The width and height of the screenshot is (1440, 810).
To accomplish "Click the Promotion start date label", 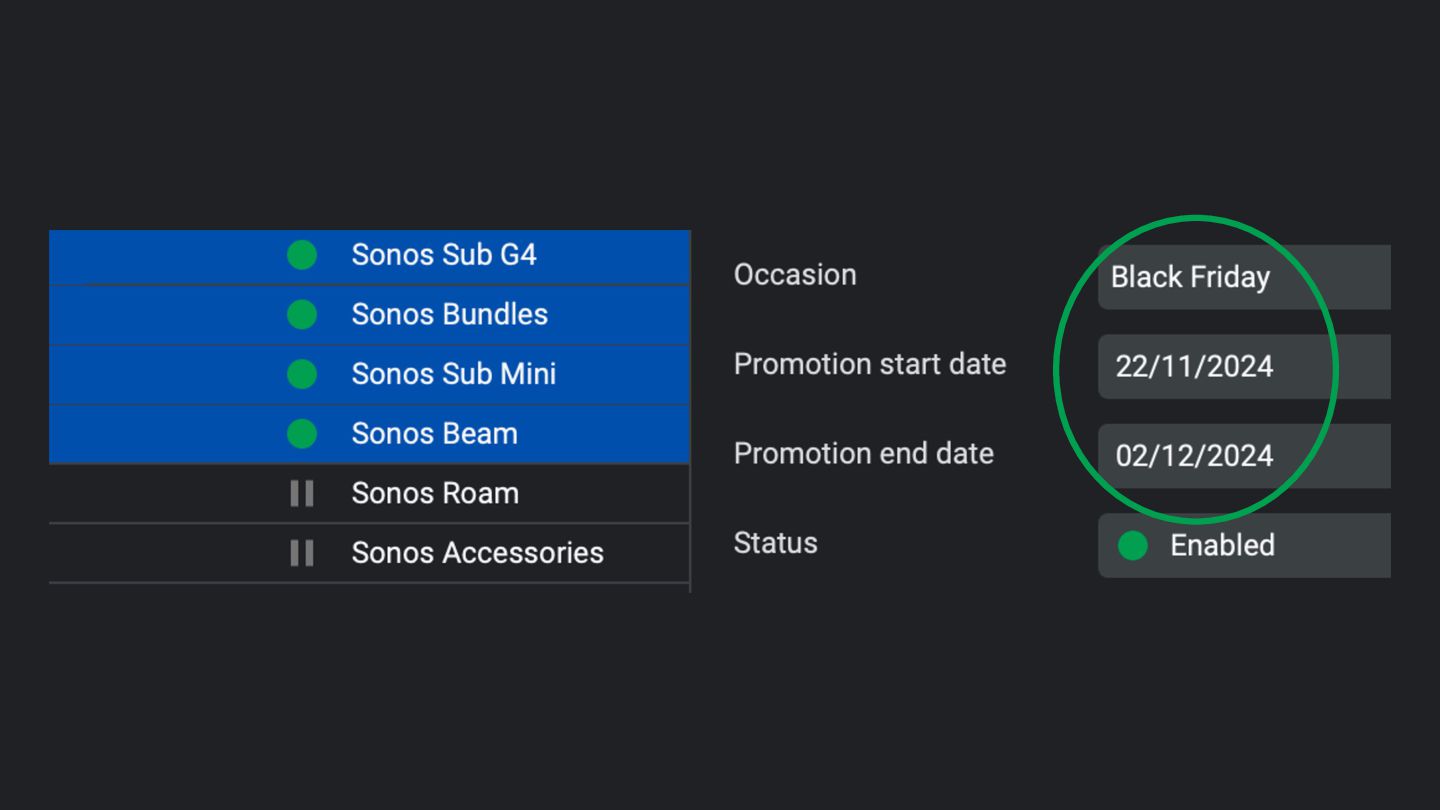I will pos(870,364).
